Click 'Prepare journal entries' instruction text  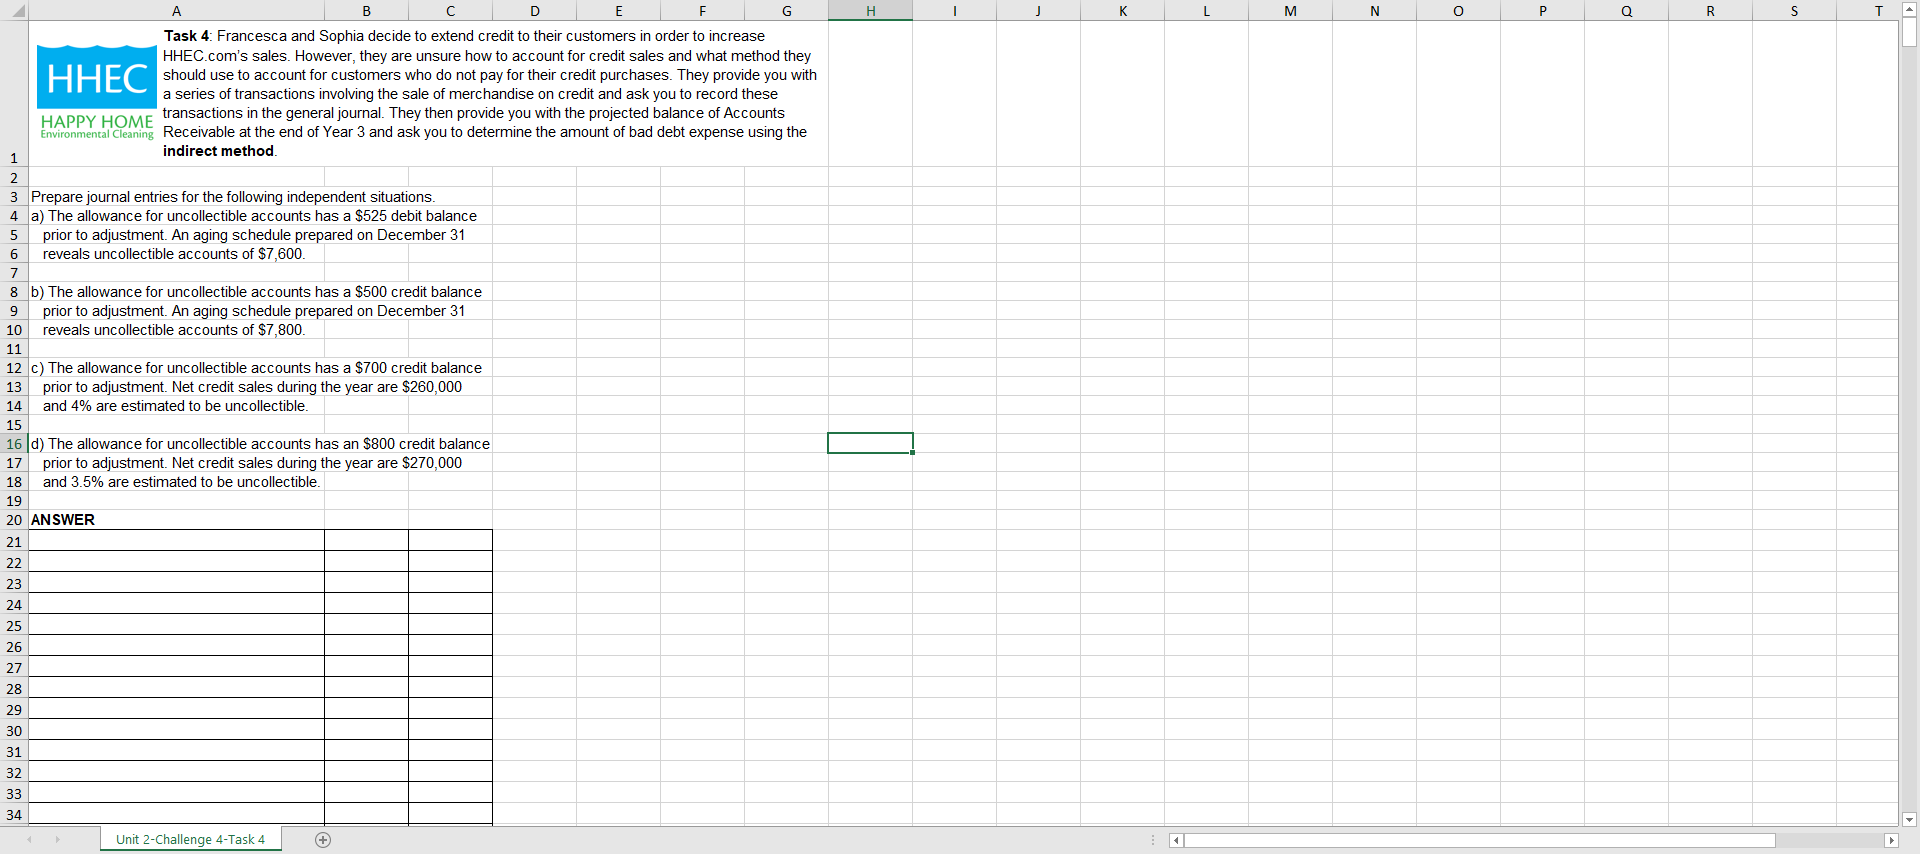coord(233,197)
